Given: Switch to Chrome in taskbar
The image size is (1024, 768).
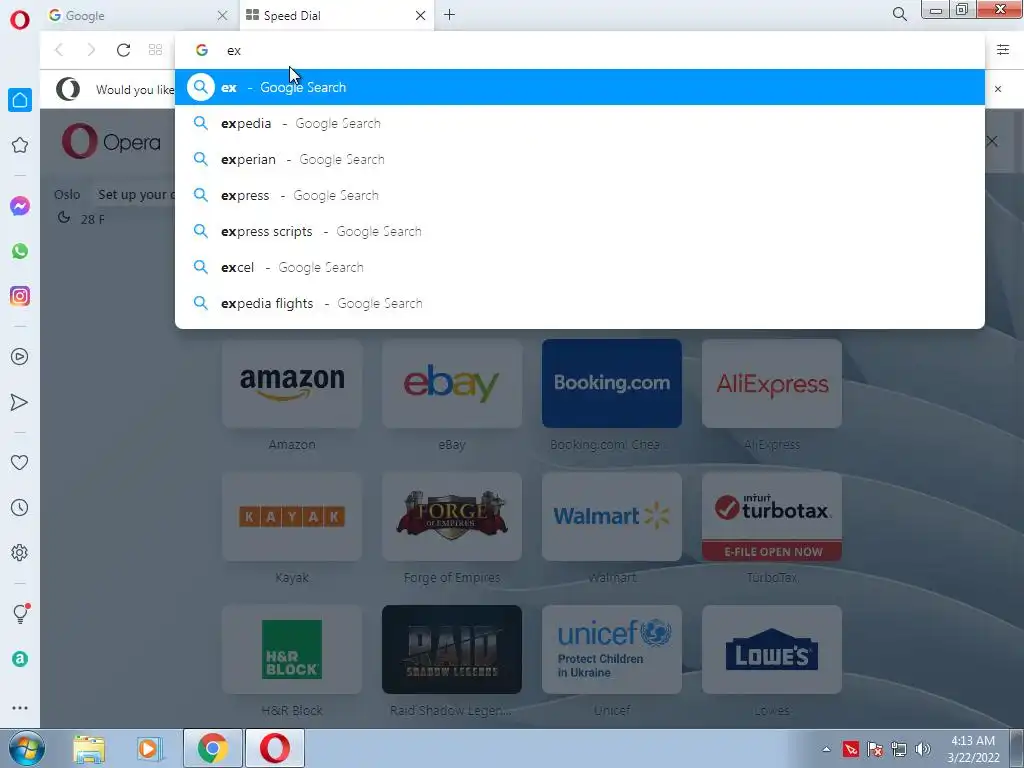Looking at the screenshot, I should click(212, 748).
